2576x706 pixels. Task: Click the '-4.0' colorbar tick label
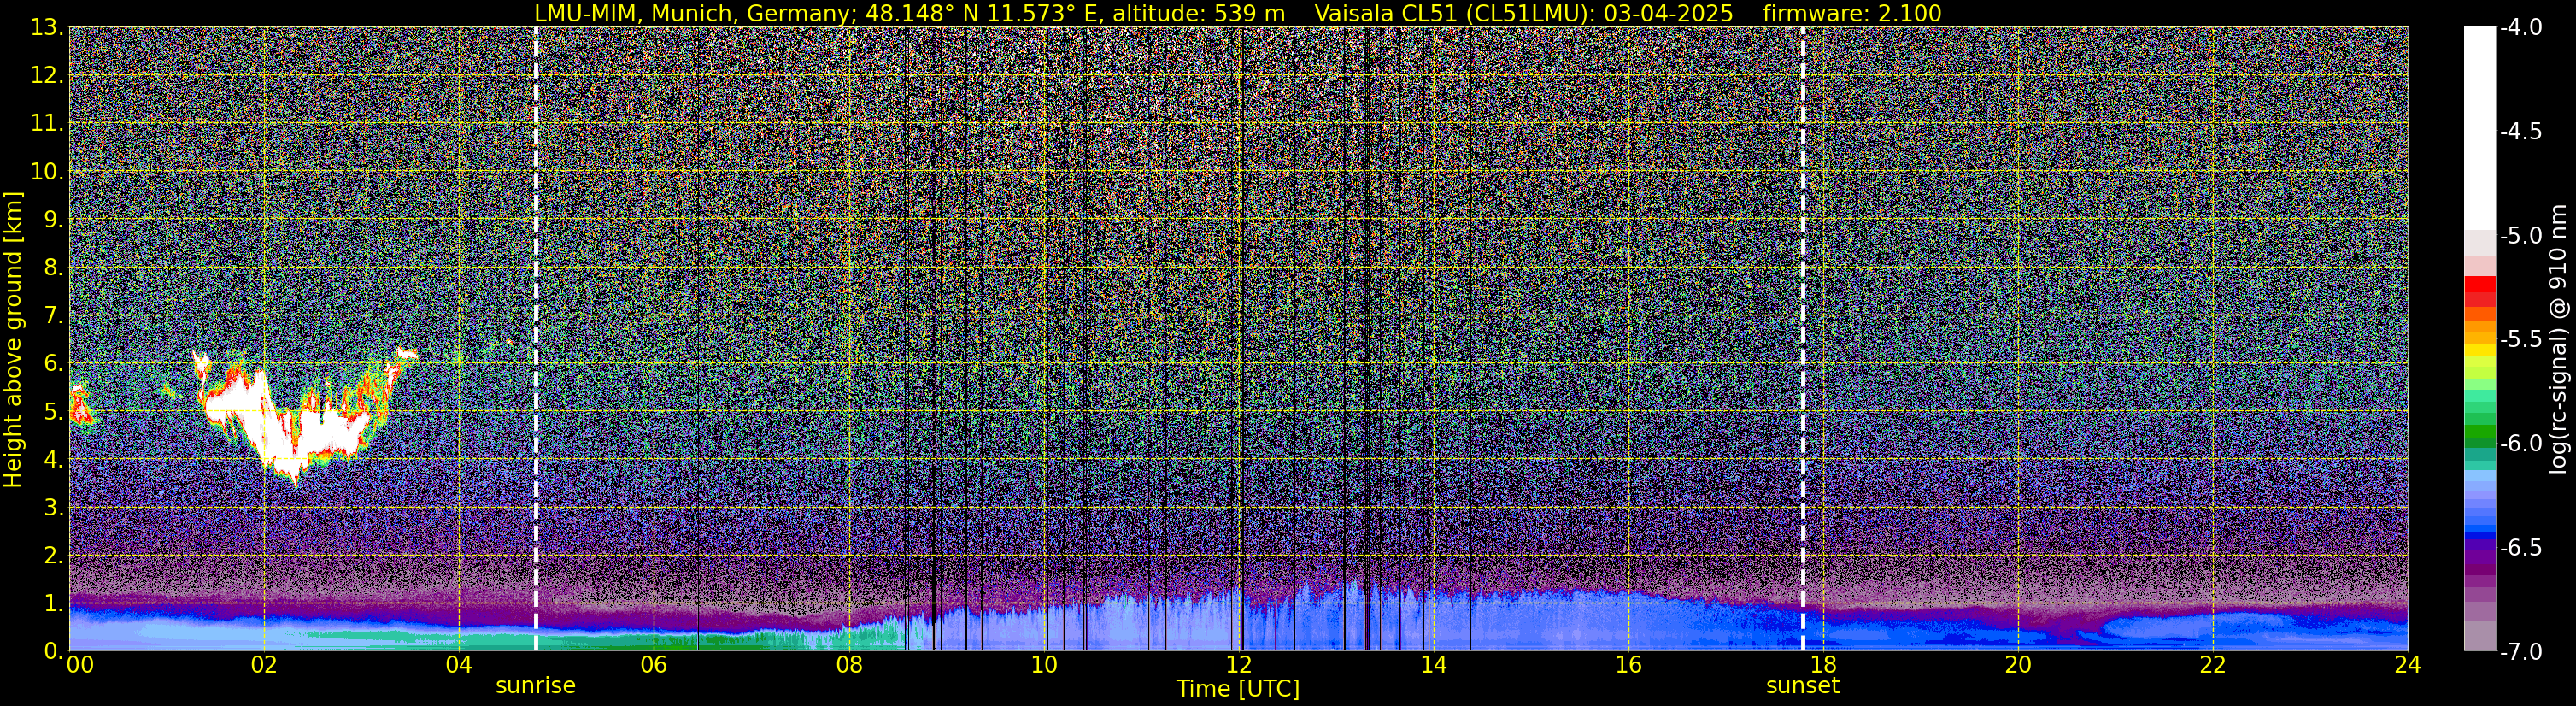coord(2521,27)
